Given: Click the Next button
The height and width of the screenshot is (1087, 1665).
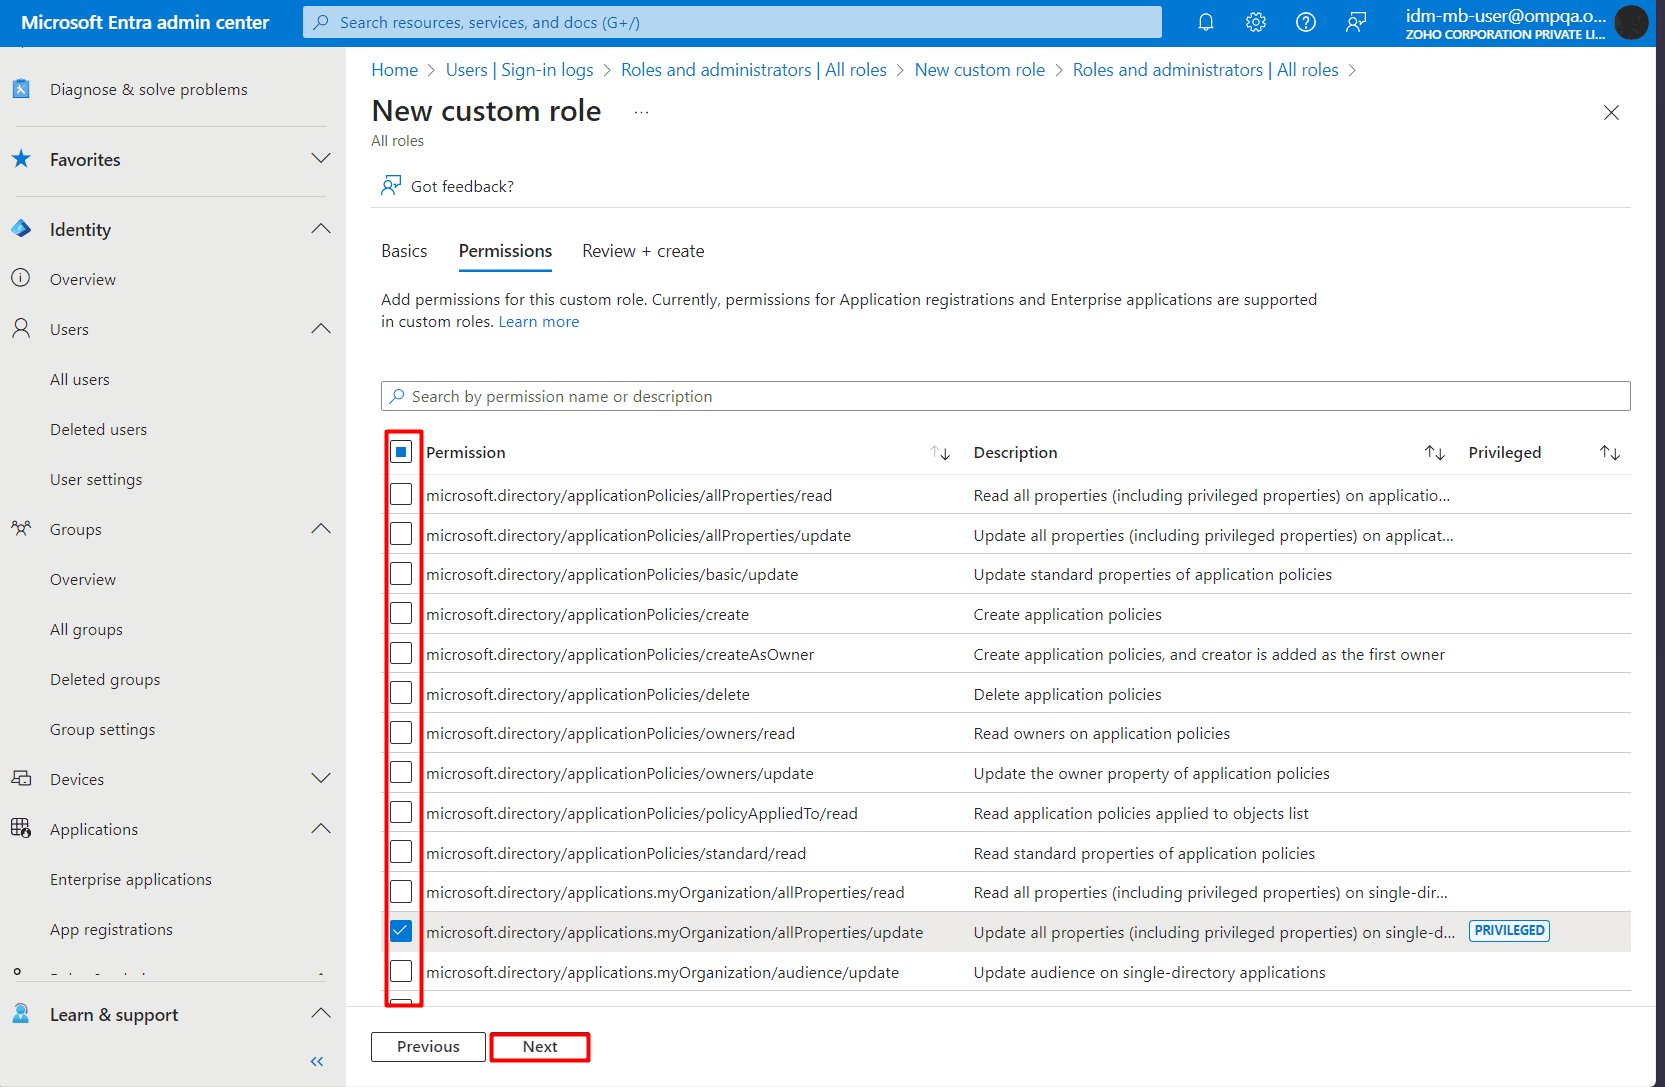Looking at the screenshot, I should pyautogui.click(x=539, y=1046).
